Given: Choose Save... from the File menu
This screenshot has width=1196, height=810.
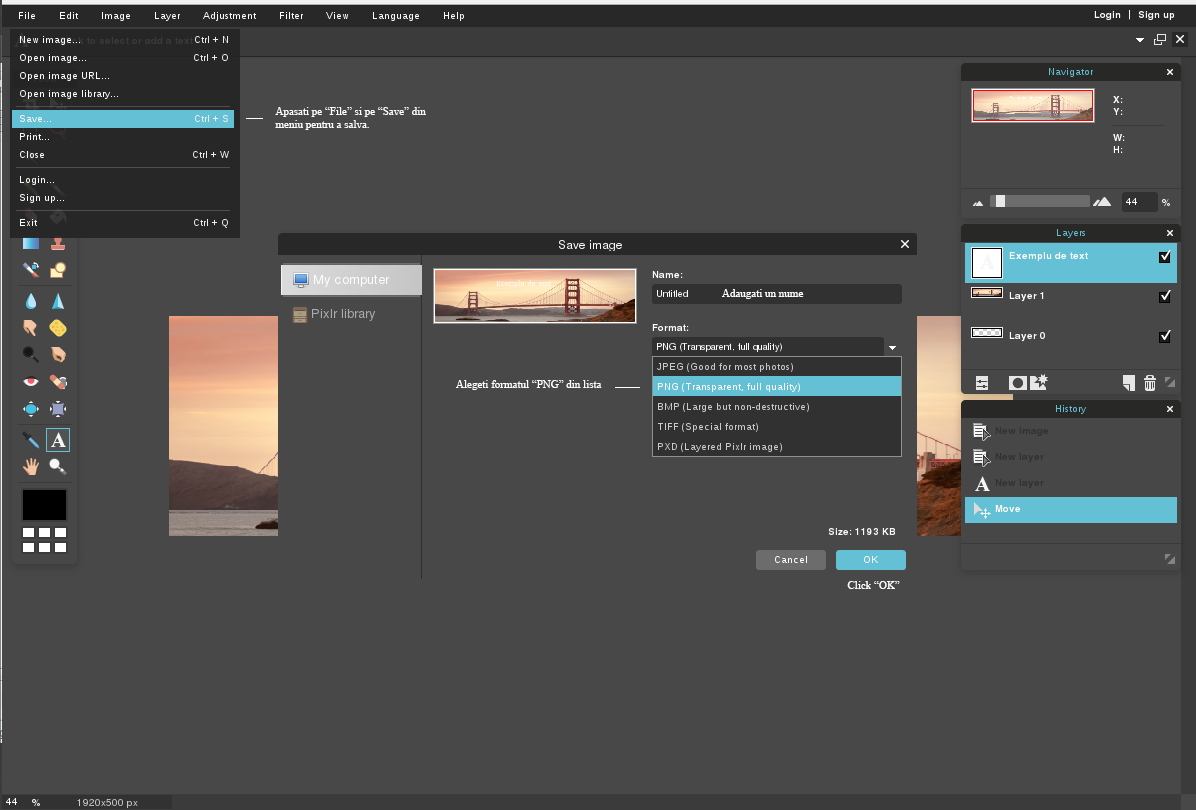Looking at the screenshot, I should click(123, 119).
